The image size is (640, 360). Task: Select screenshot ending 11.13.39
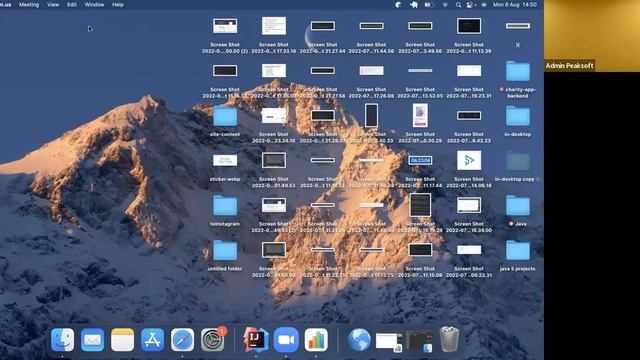point(469,26)
